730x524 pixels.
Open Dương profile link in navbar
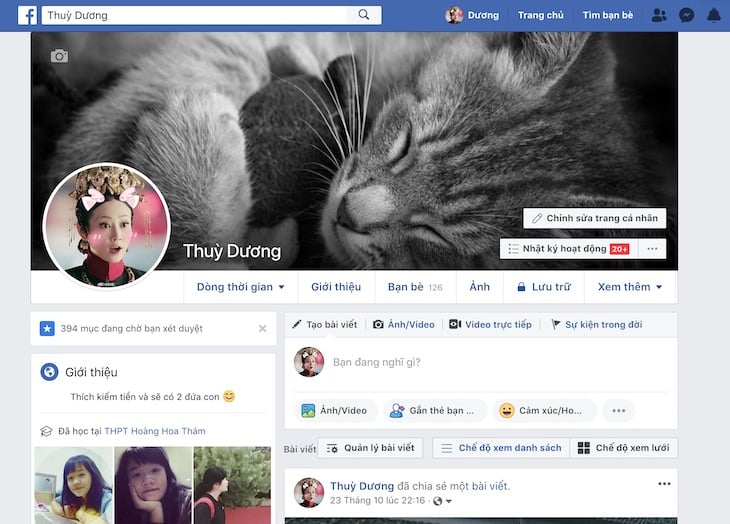point(483,15)
